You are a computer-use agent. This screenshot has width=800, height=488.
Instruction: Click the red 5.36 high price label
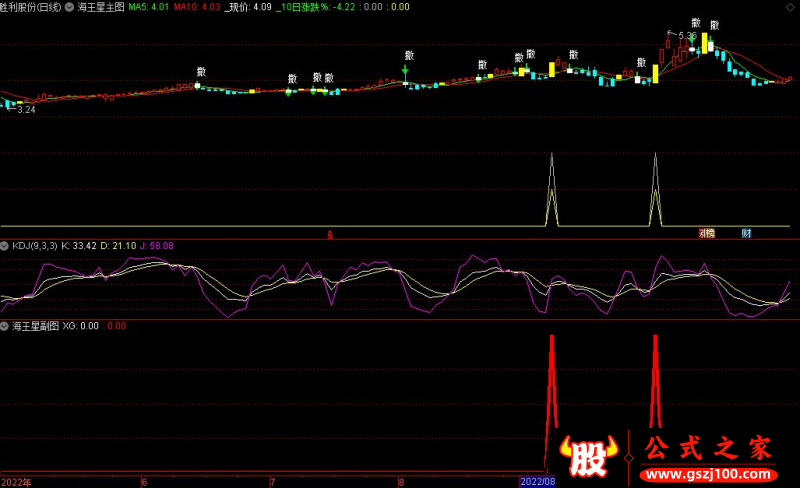[685, 36]
